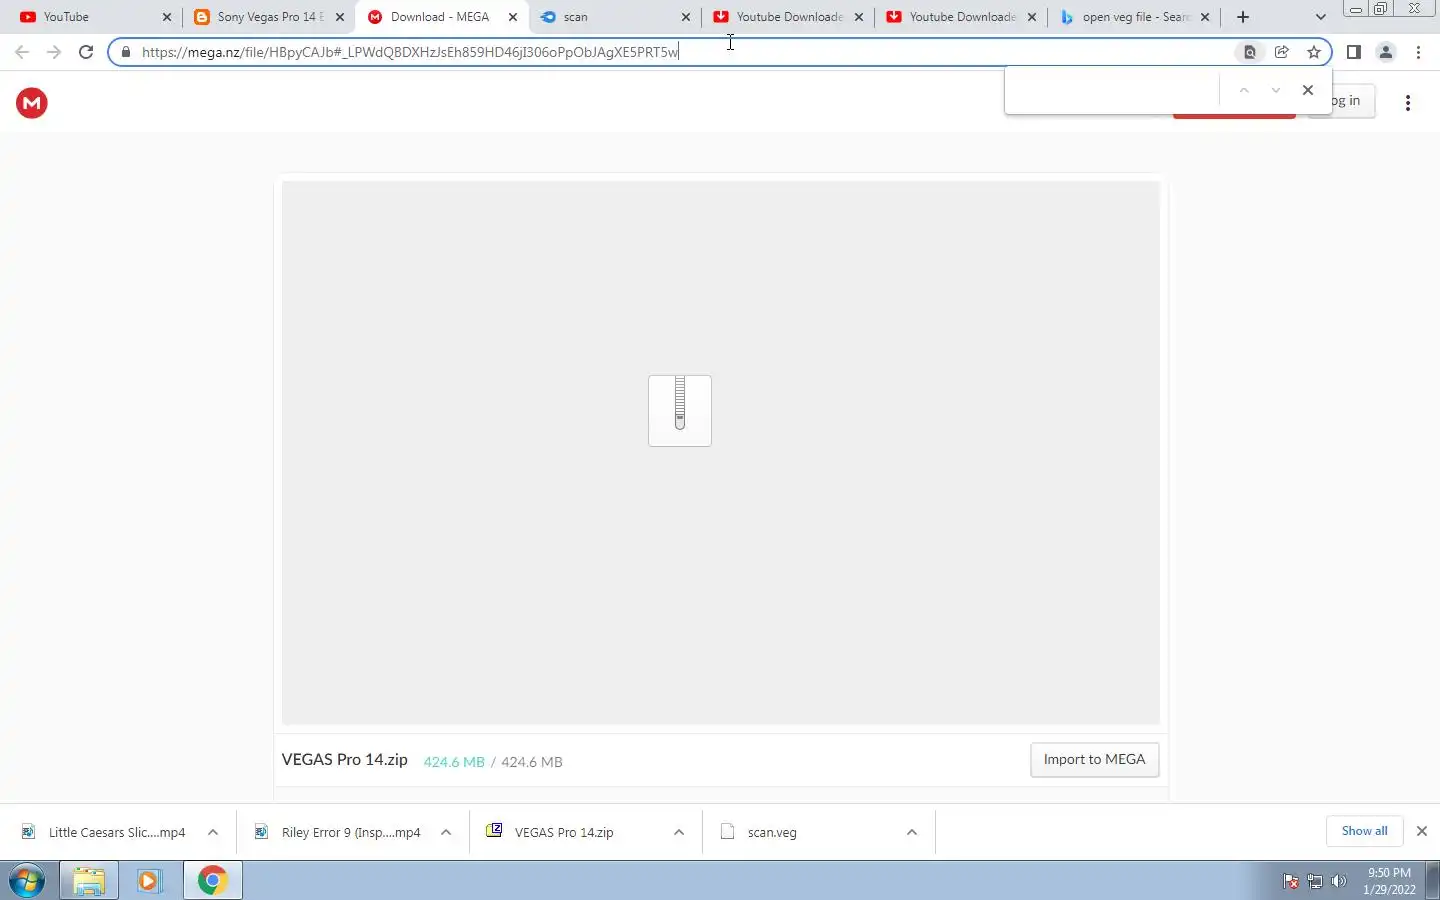Click the find-in-page text field
This screenshot has width=1440, height=900.
1112,90
